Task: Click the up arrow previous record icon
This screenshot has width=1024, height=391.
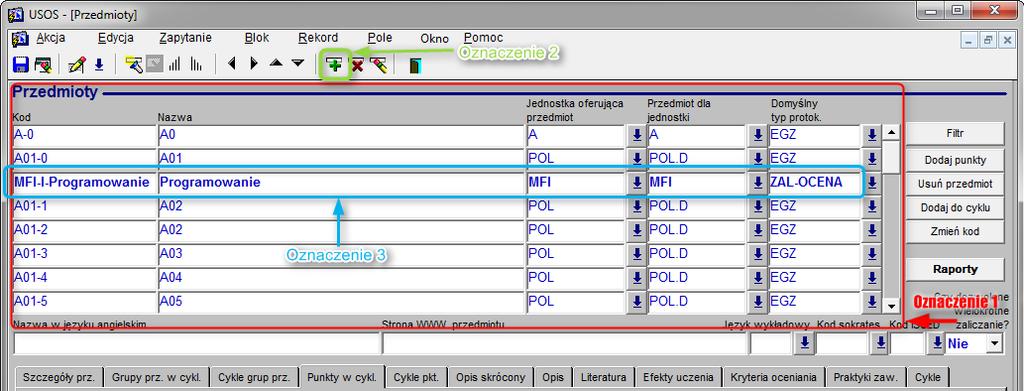Action: pyautogui.click(x=276, y=63)
